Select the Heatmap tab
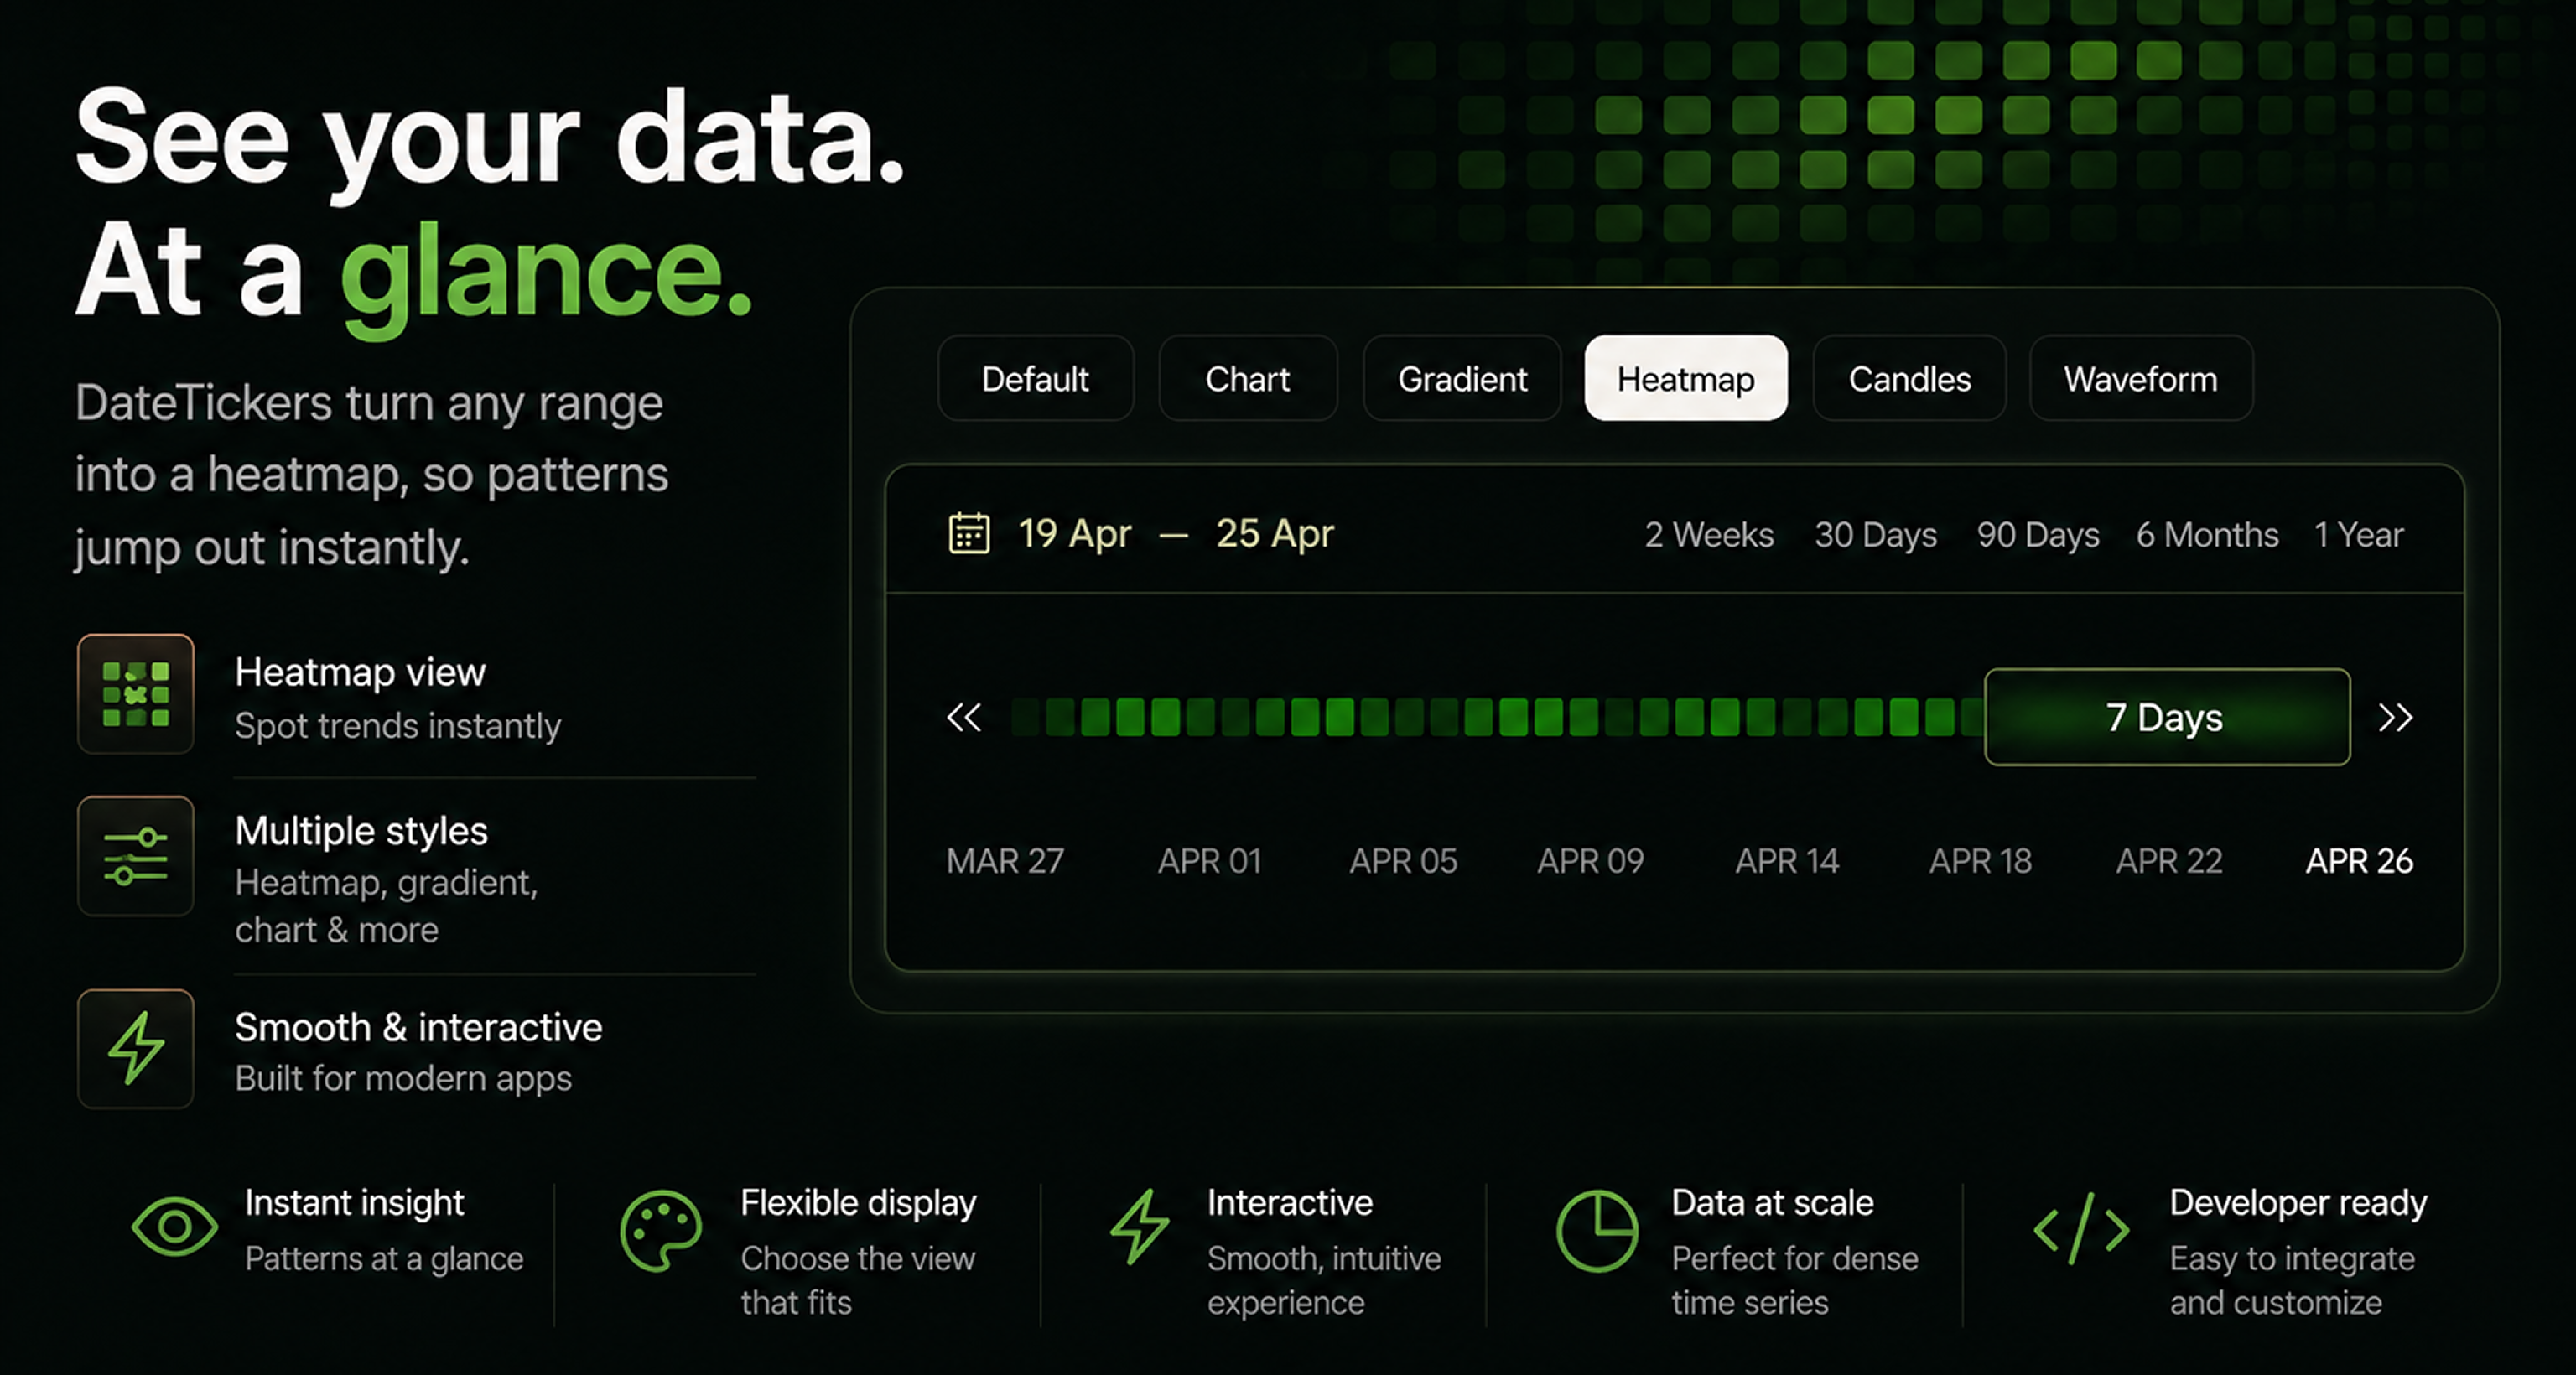 (x=1686, y=378)
